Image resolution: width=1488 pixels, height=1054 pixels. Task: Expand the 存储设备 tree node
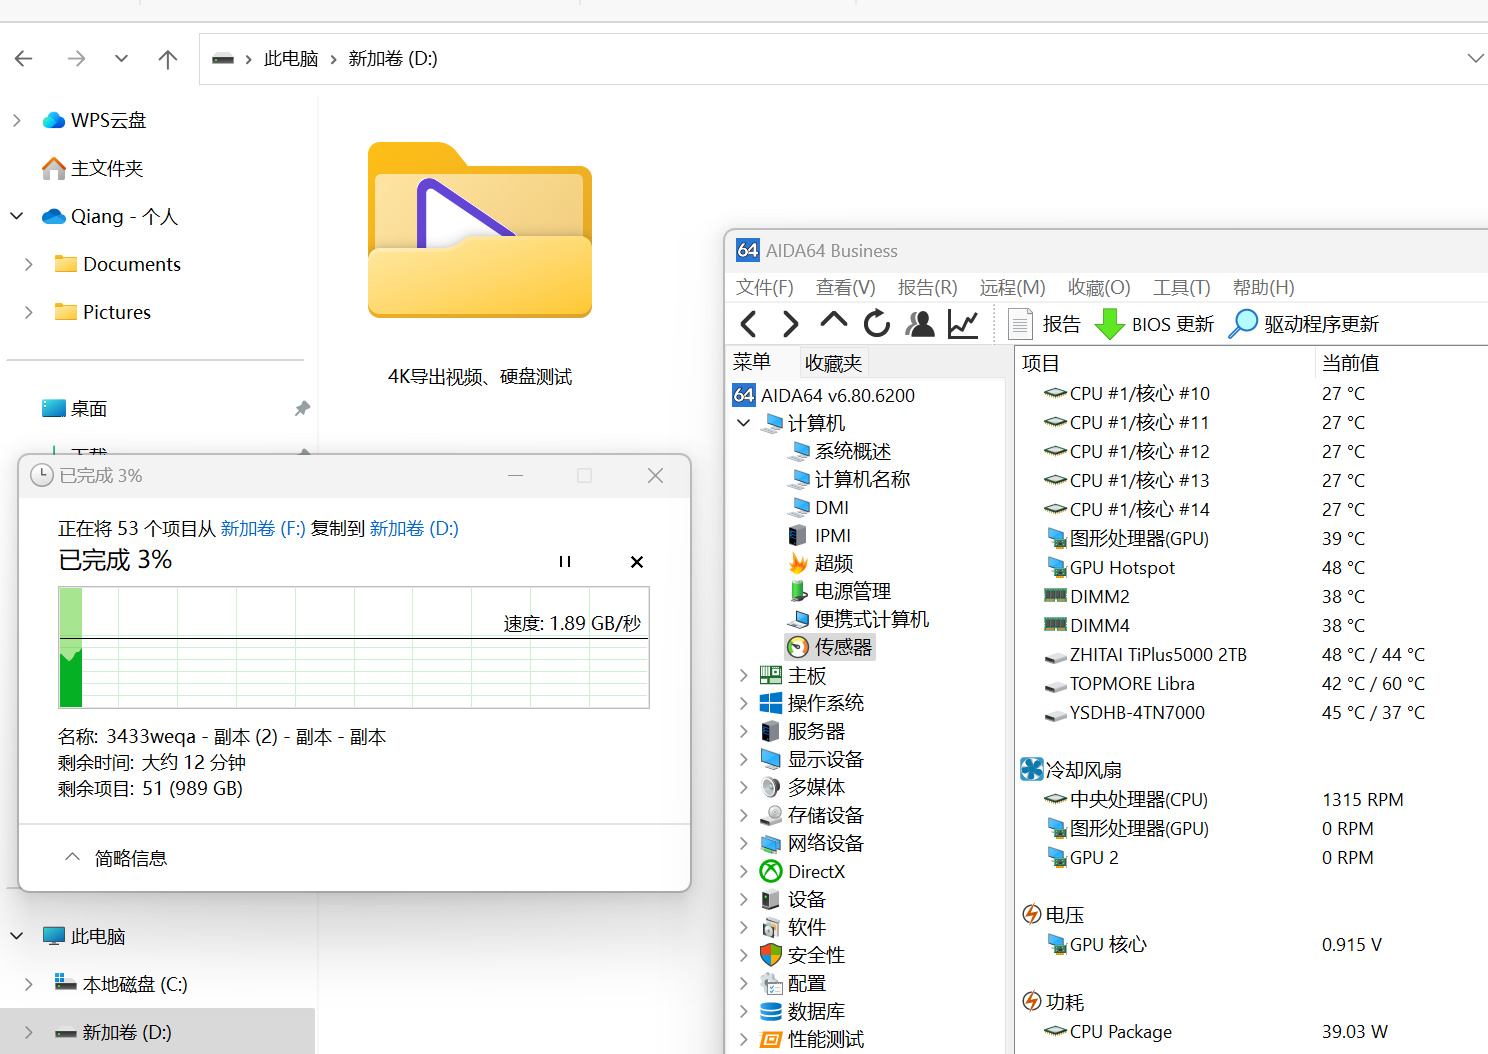click(744, 815)
